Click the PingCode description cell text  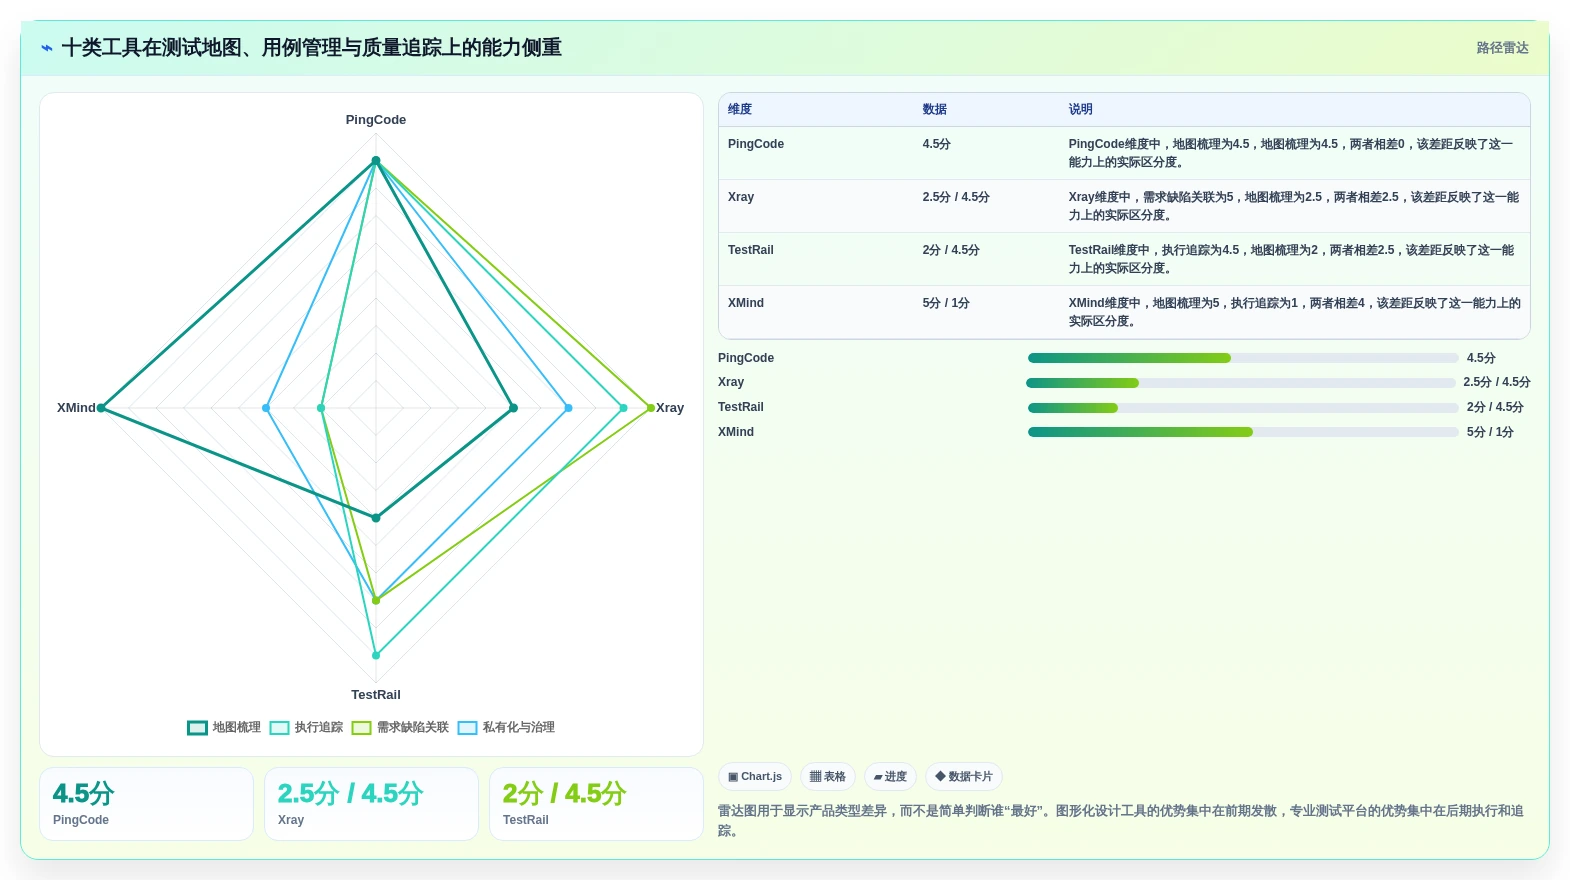(1291, 153)
